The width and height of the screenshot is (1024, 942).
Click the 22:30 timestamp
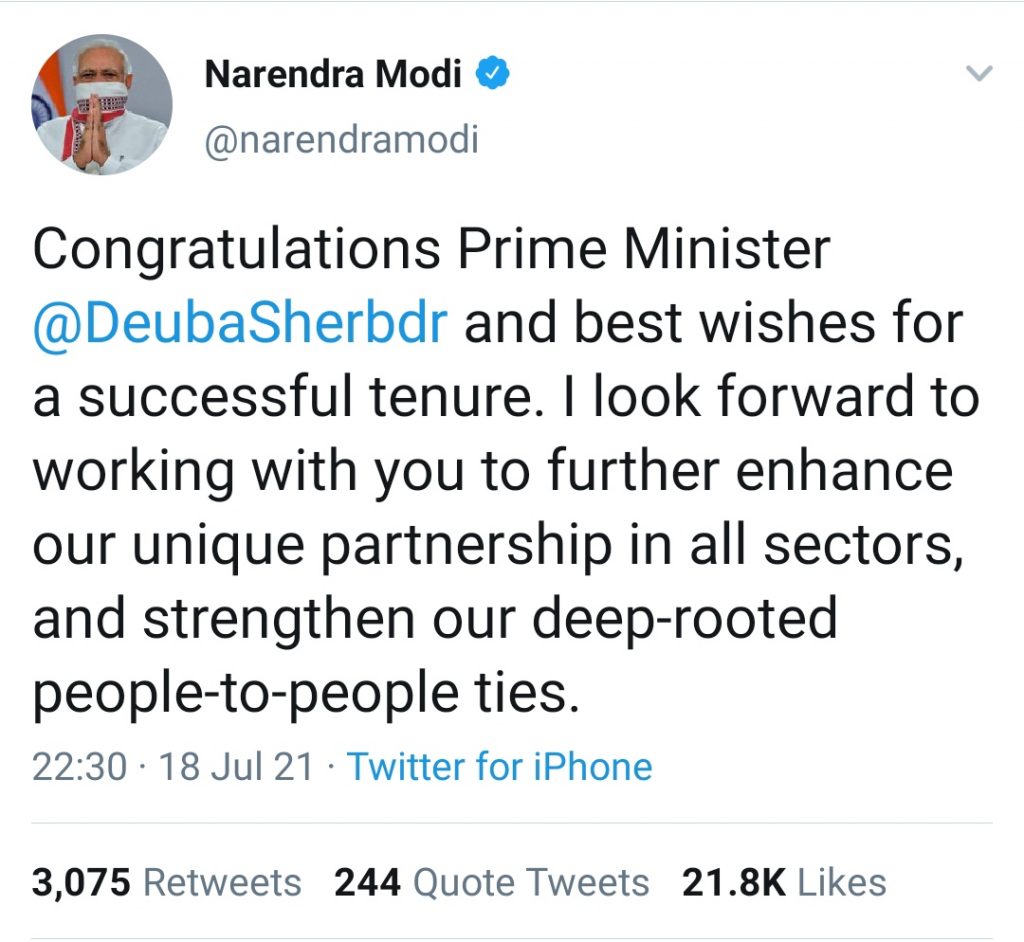coord(79,766)
